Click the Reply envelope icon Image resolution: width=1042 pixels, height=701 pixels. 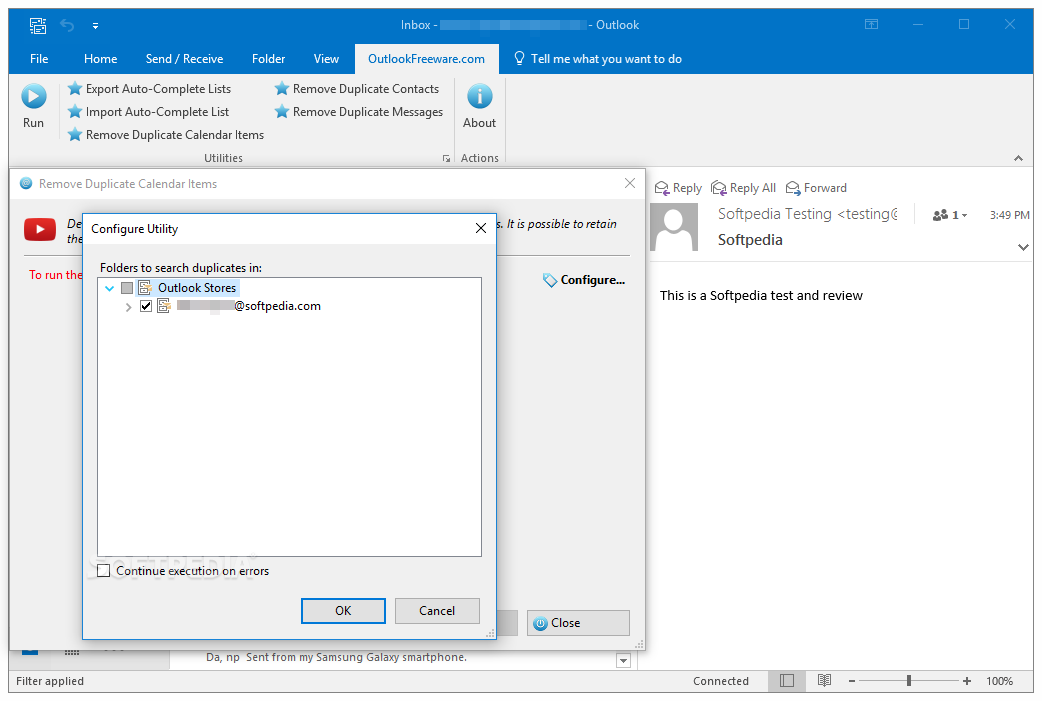point(662,188)
